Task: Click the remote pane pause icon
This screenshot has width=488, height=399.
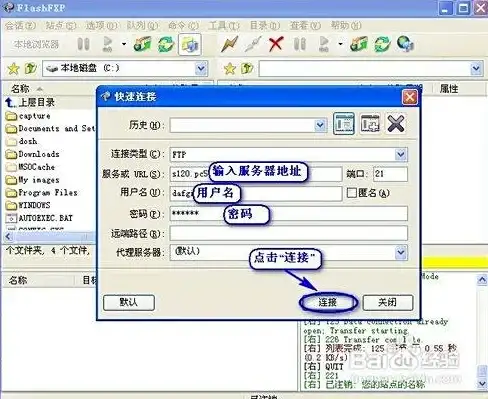Action: click(299, 44)
